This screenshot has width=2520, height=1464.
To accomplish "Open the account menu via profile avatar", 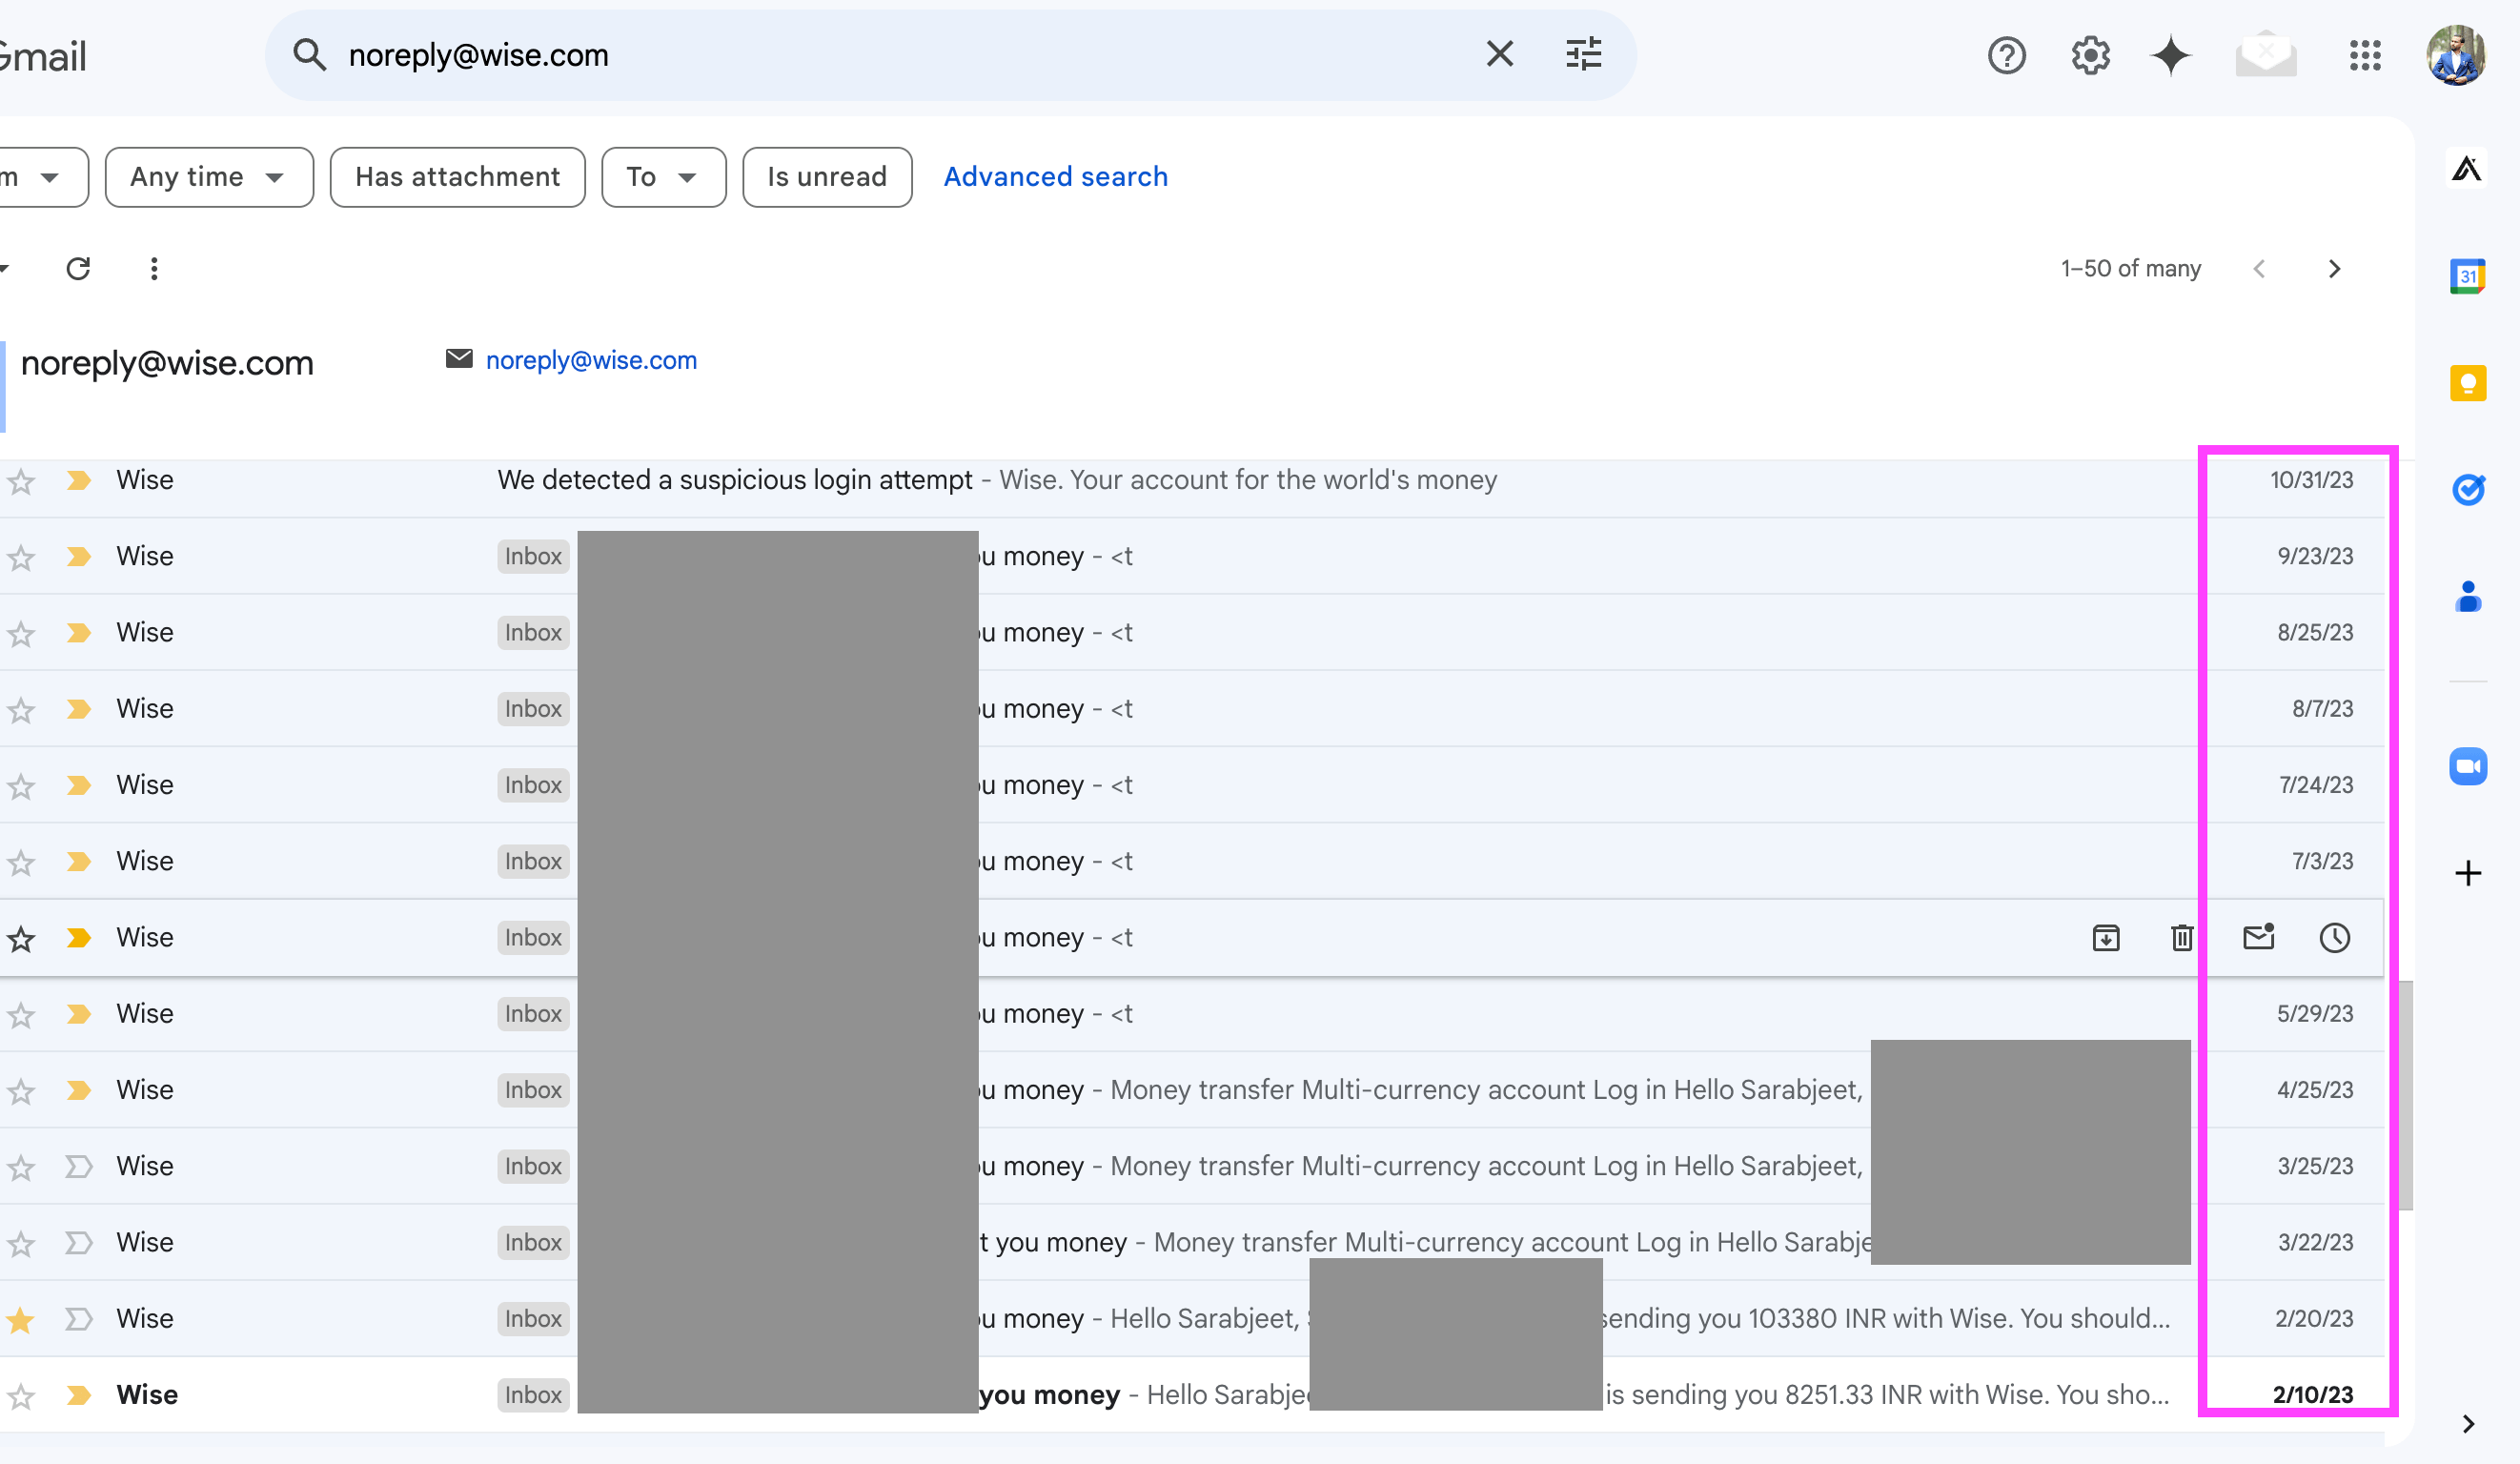I will [x=2458, y=55].
